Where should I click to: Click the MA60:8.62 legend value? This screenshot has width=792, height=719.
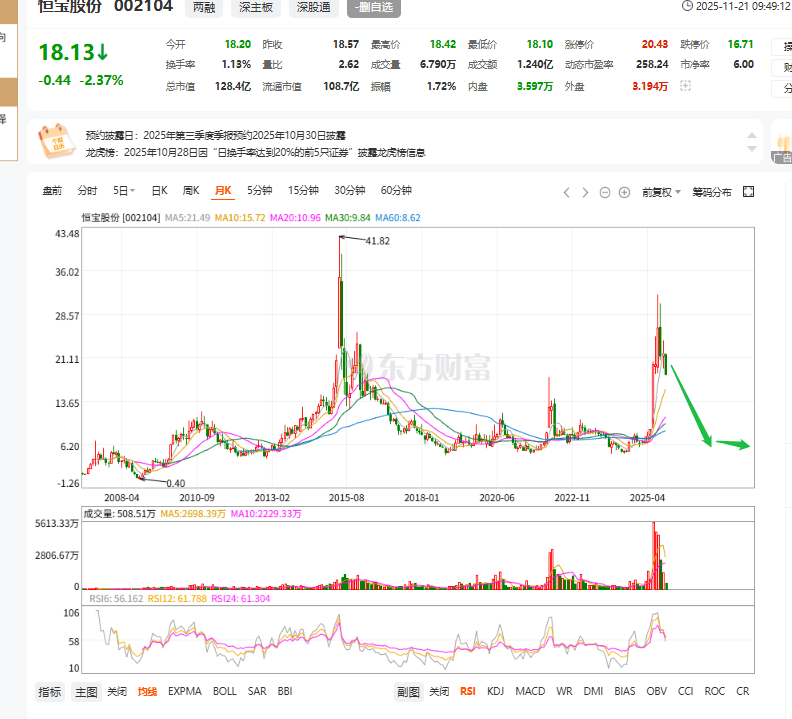pos(398,218)
